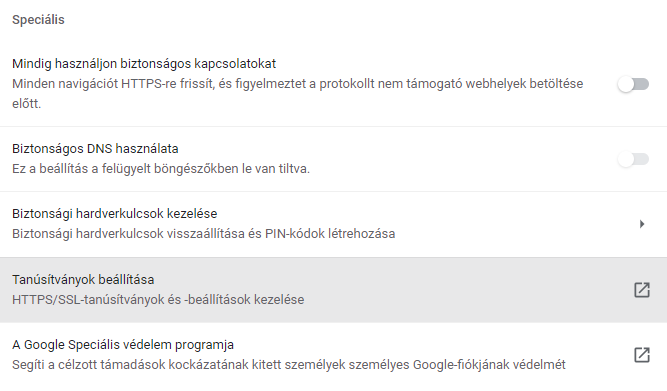Click 'Segíti a célzott támadások' description text
This screenshot has width=667, height=391.
pyautogui.click(x=289, y=365)
